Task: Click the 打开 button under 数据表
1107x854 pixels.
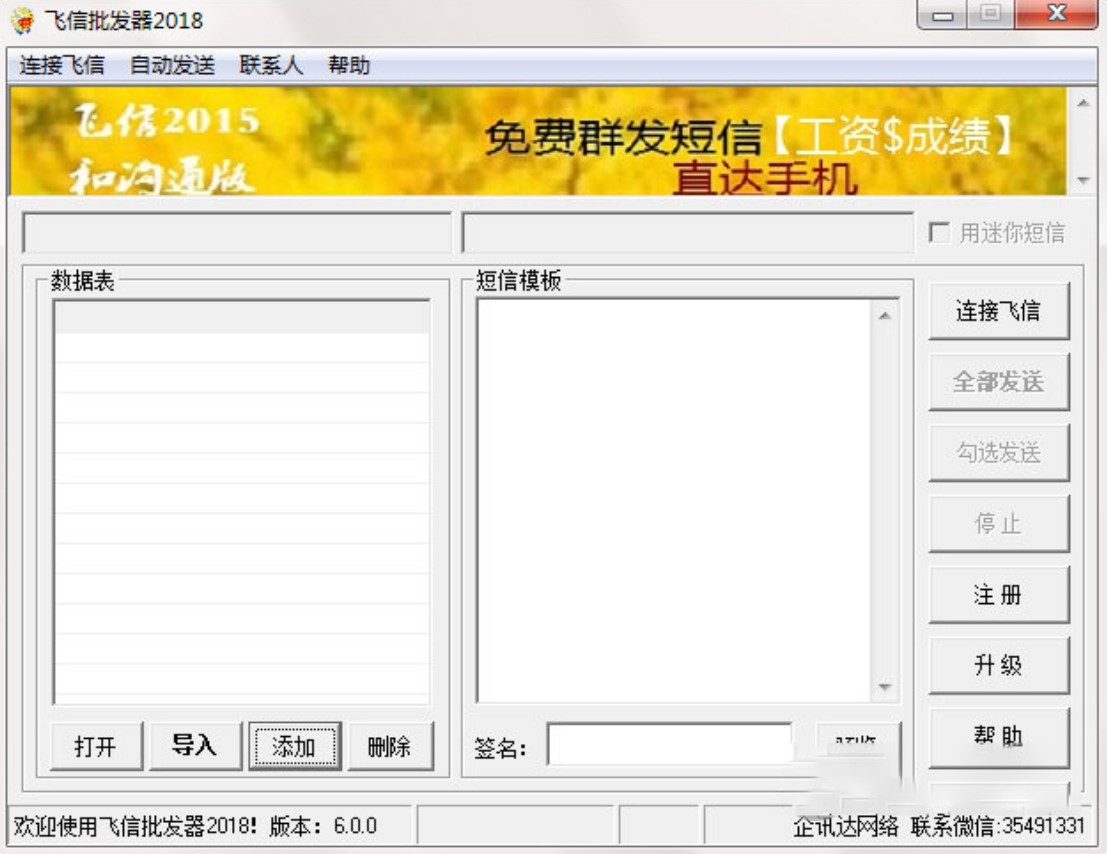Action: [96, 746]
